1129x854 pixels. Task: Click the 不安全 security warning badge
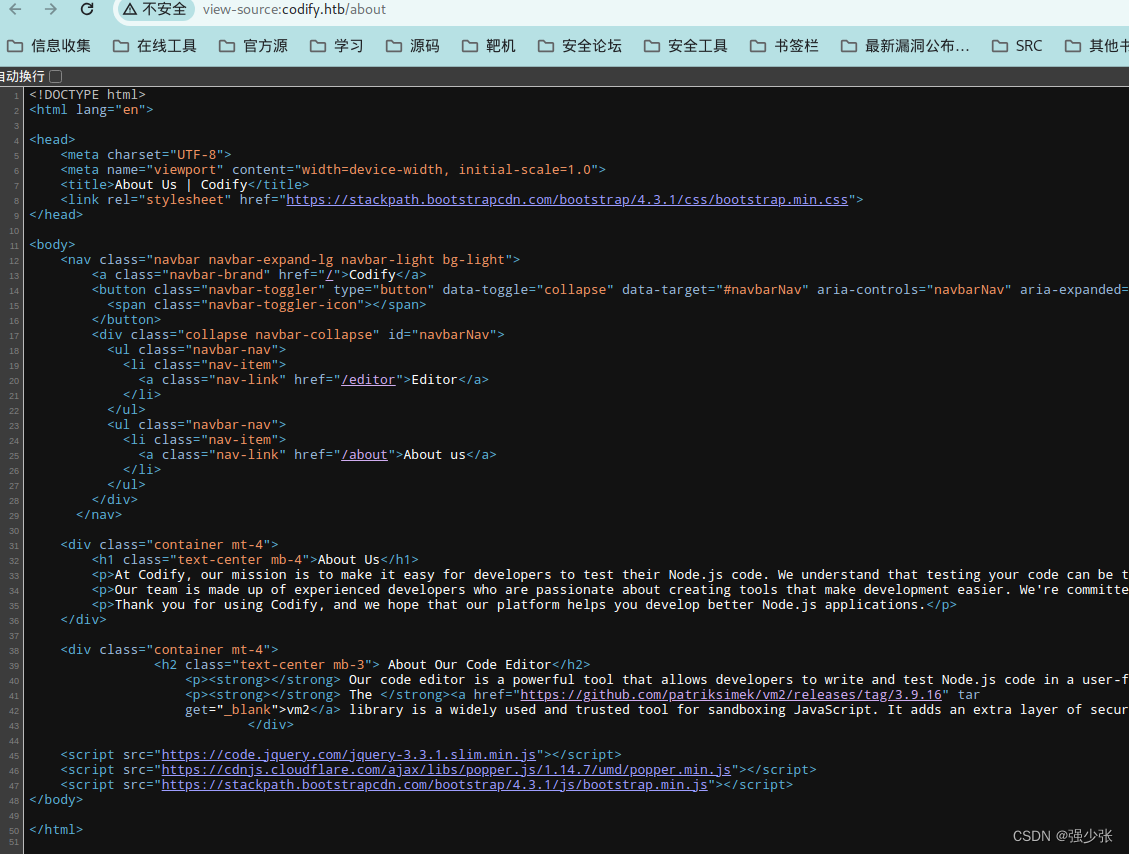point(155,9)
